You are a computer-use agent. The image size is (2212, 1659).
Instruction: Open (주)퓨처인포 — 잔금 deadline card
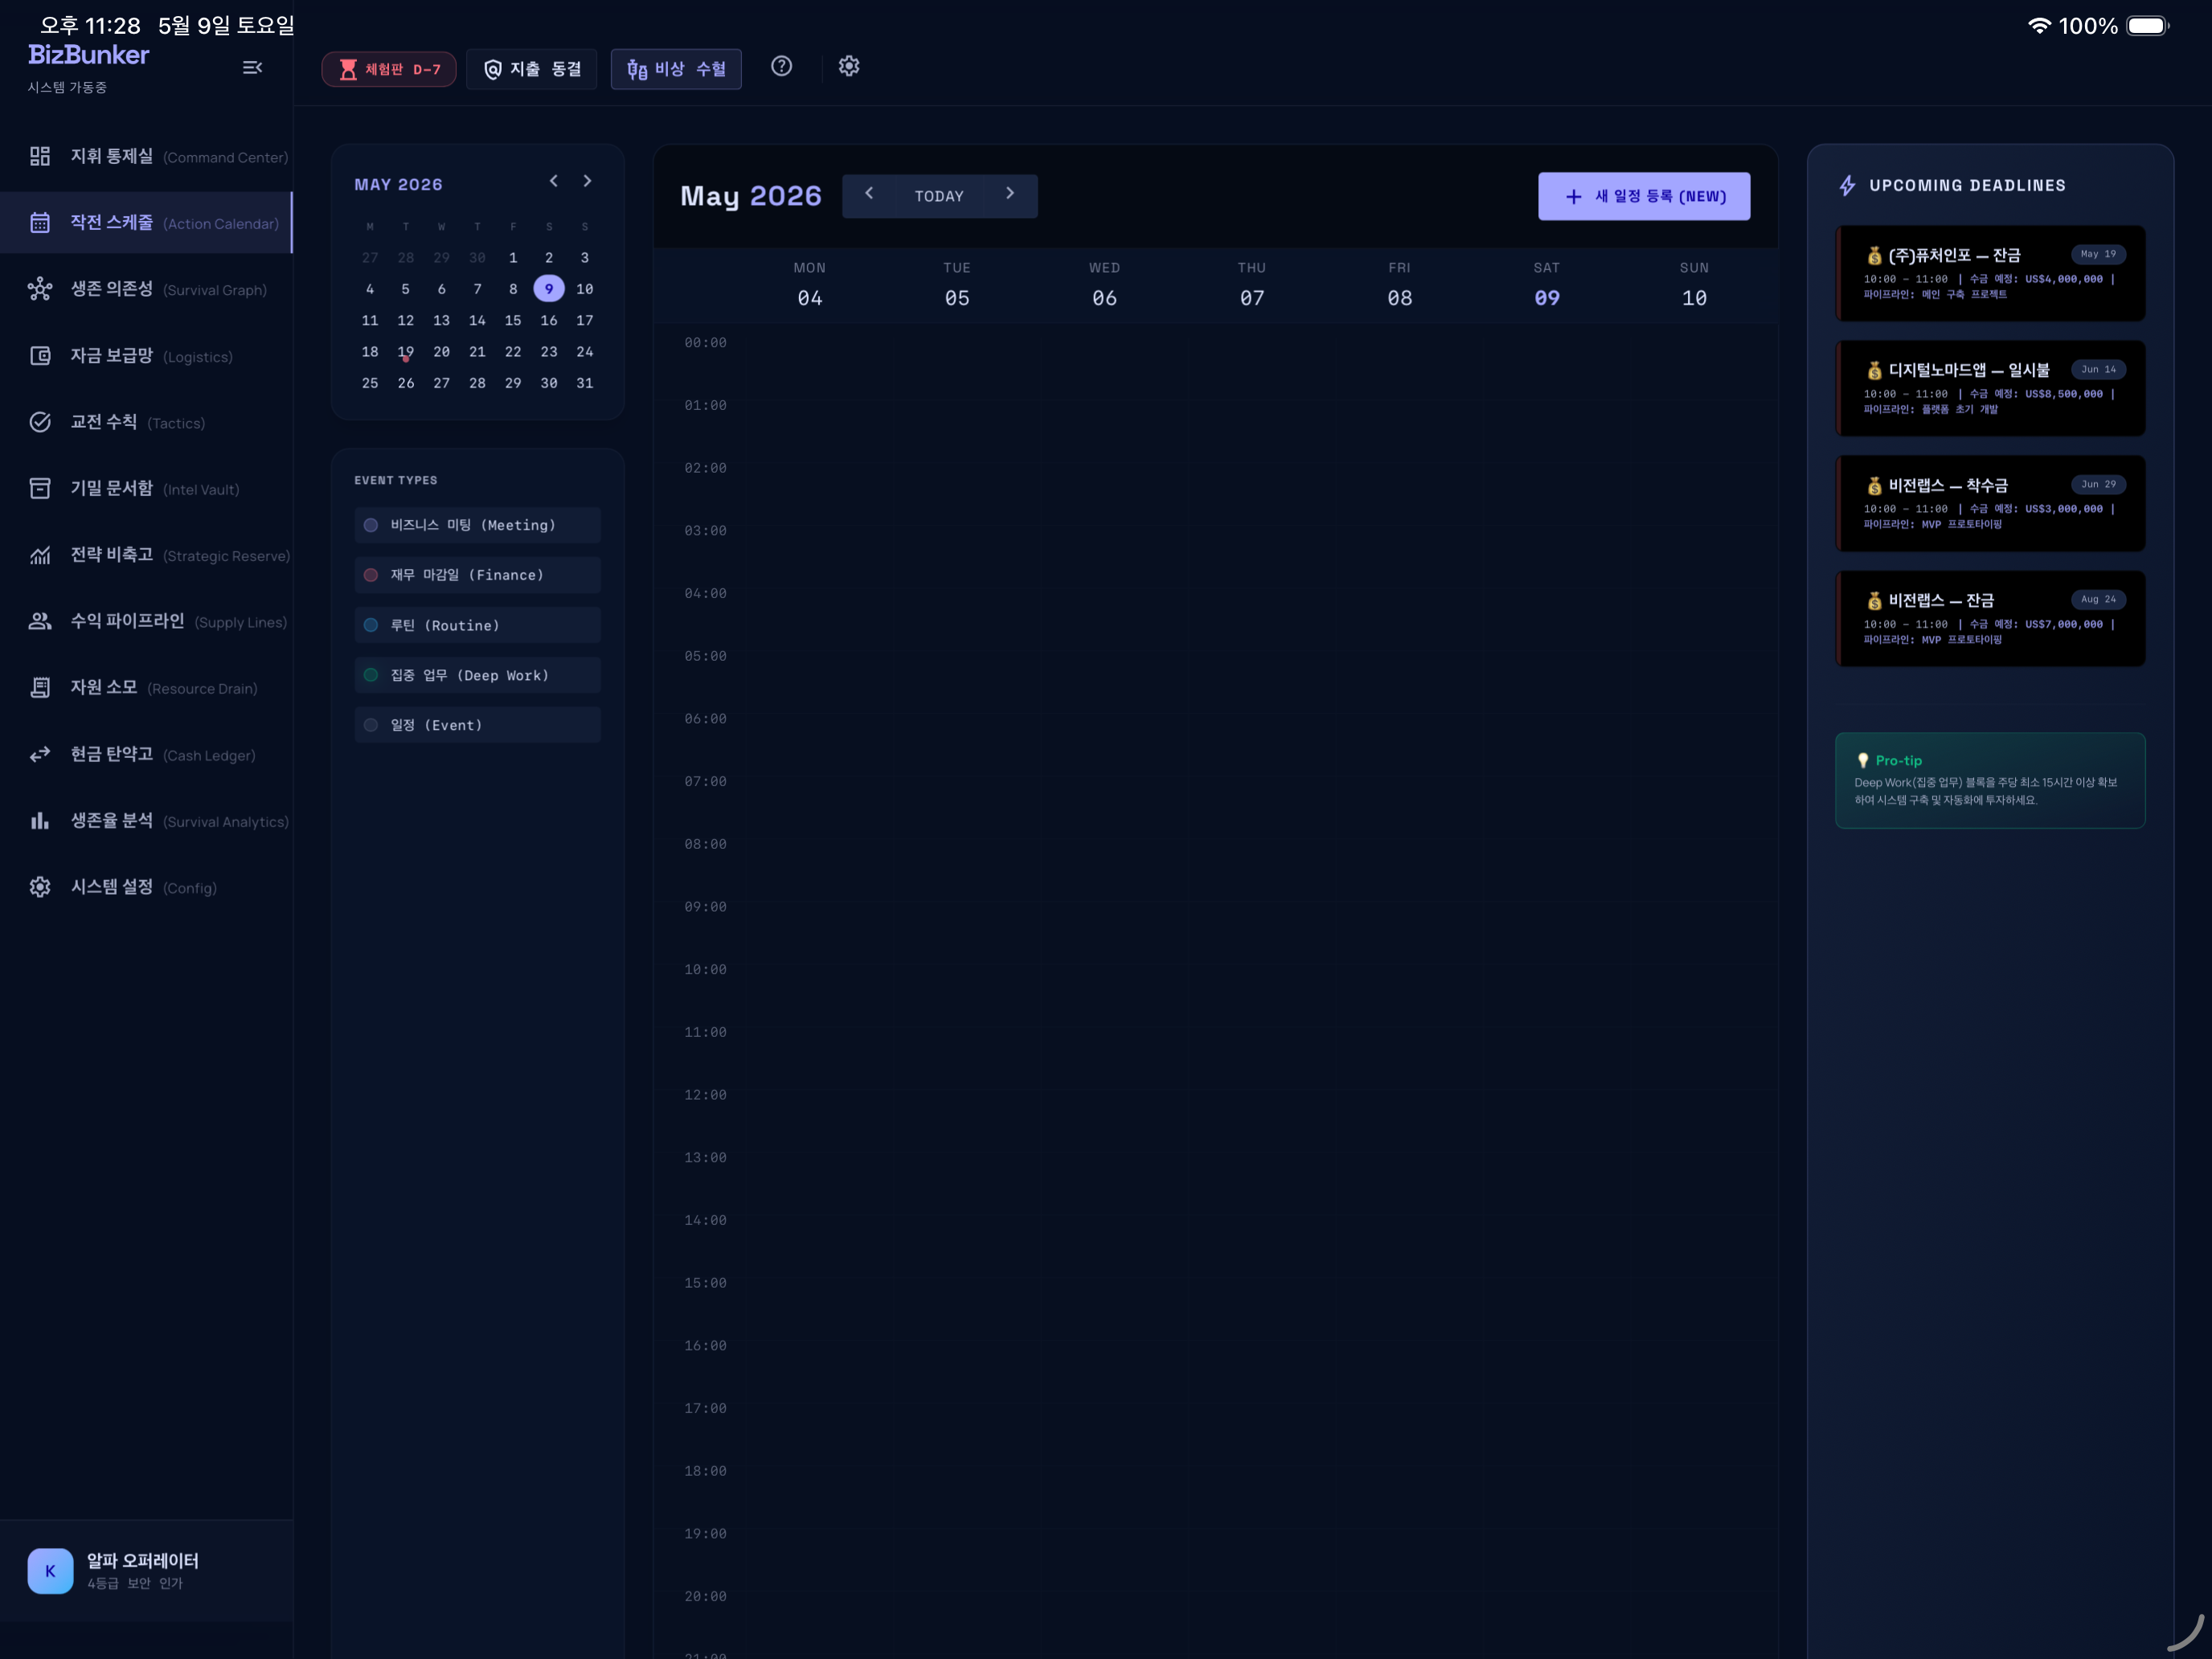(x=1990, y=274)
